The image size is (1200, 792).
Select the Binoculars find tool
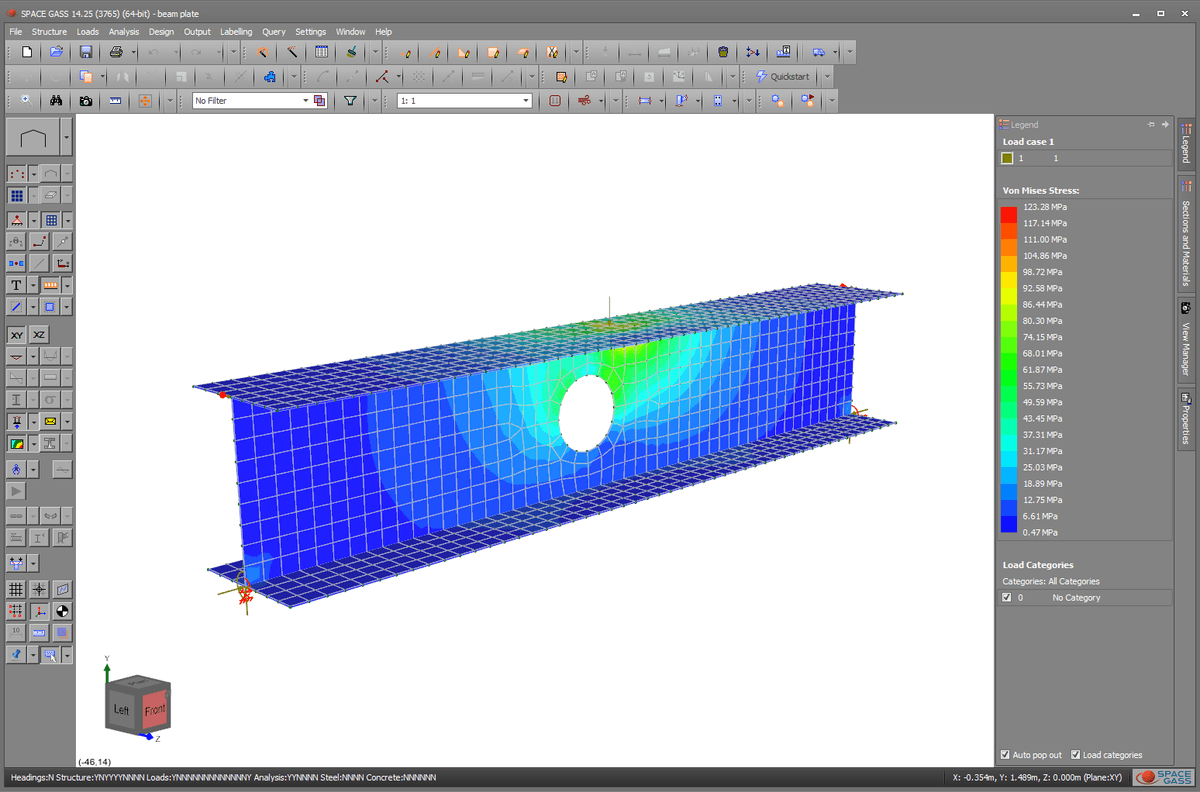(56, 100)
